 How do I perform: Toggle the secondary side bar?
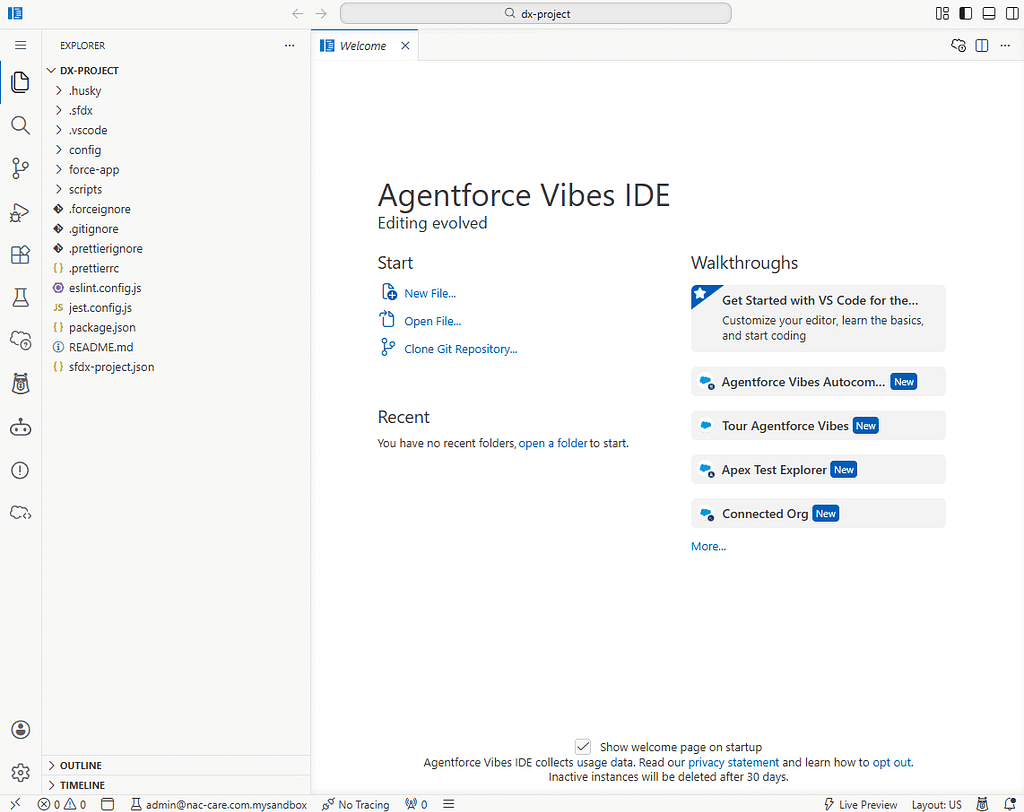tap(1012, 14)
